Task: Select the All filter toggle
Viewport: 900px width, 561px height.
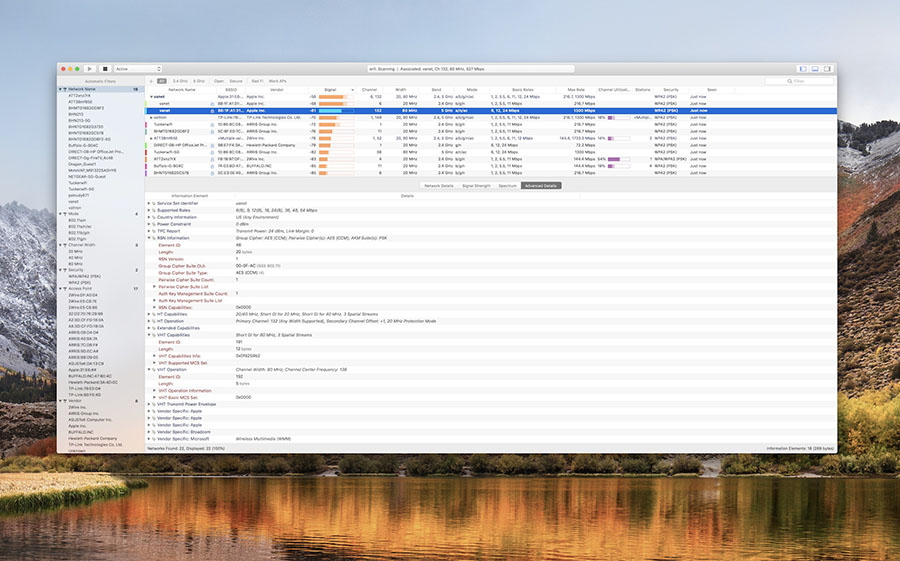Action: (x=162, y=81)
